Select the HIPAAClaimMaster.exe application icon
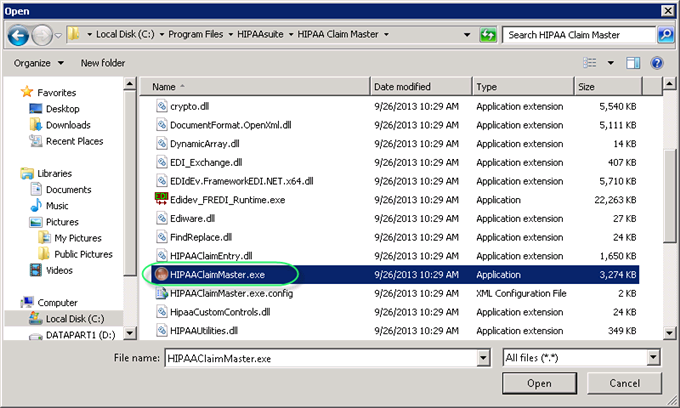 [x=161, y=273]
